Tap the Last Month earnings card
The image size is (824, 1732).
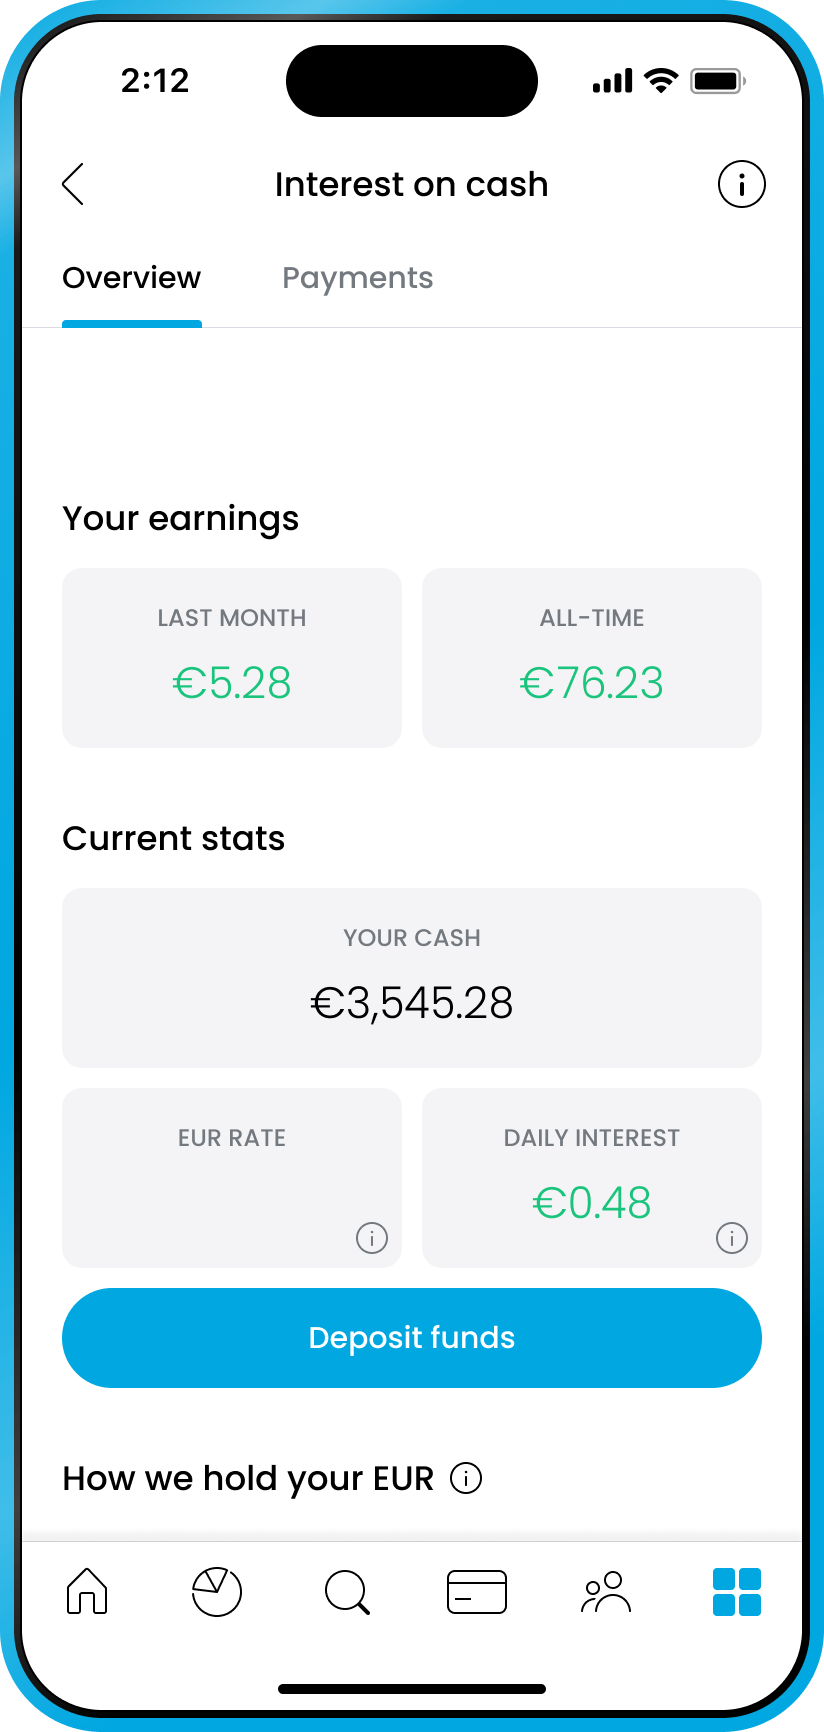232,657
